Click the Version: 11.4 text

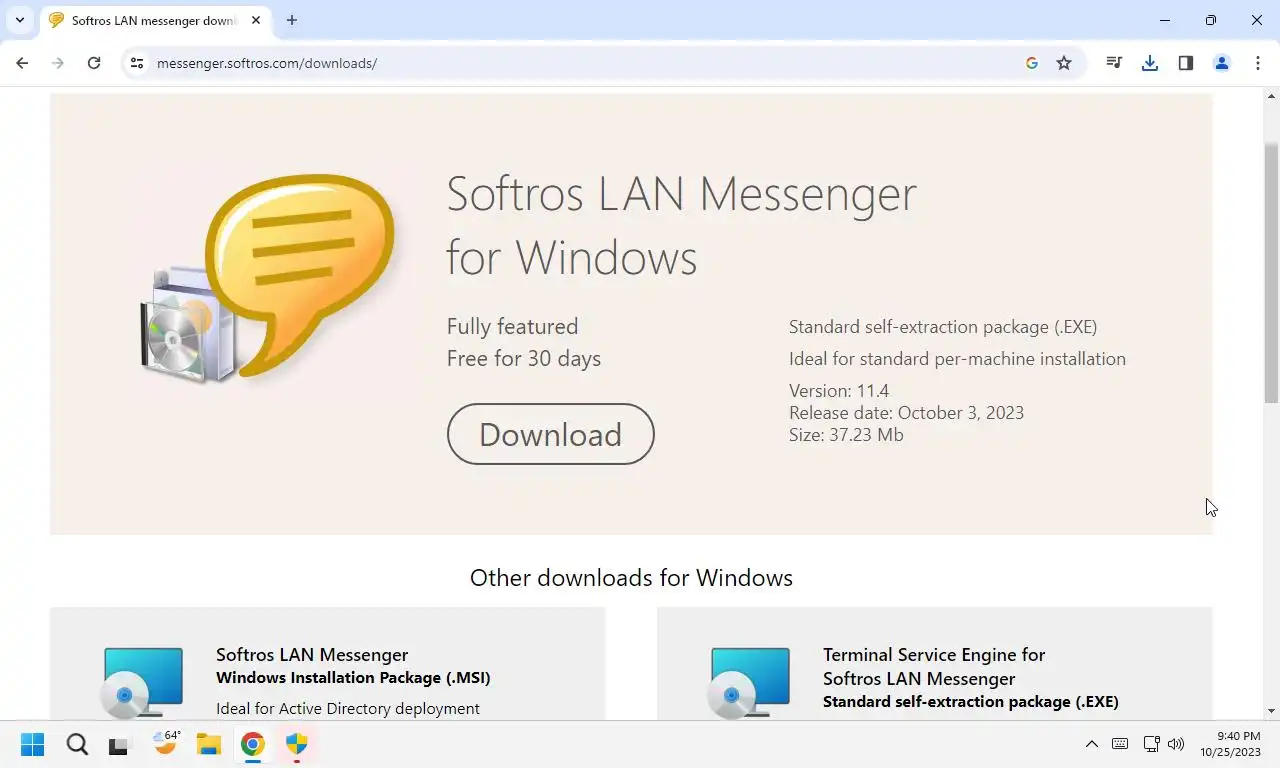839,391
